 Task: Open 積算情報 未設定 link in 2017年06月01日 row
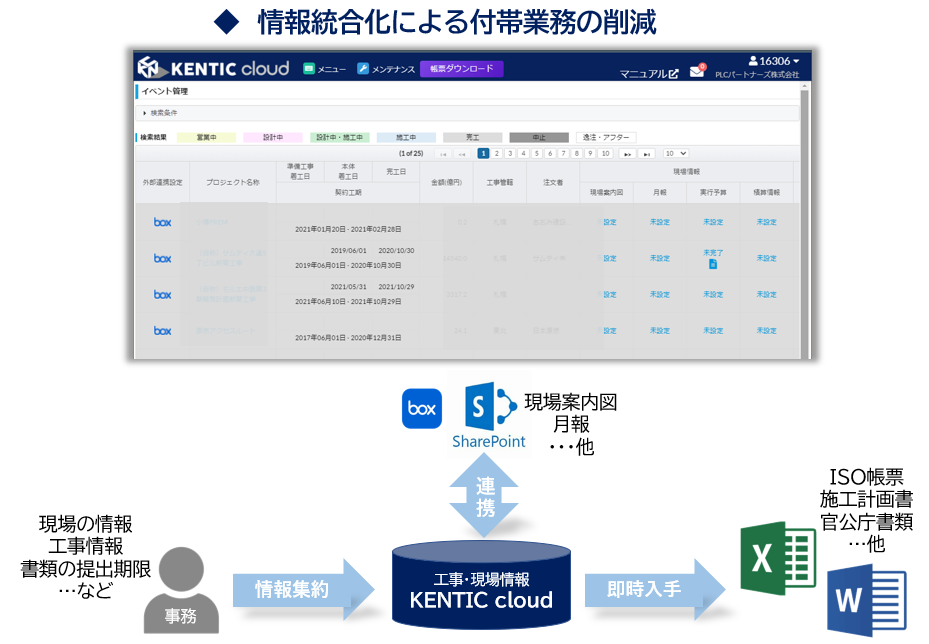[766, 331]
